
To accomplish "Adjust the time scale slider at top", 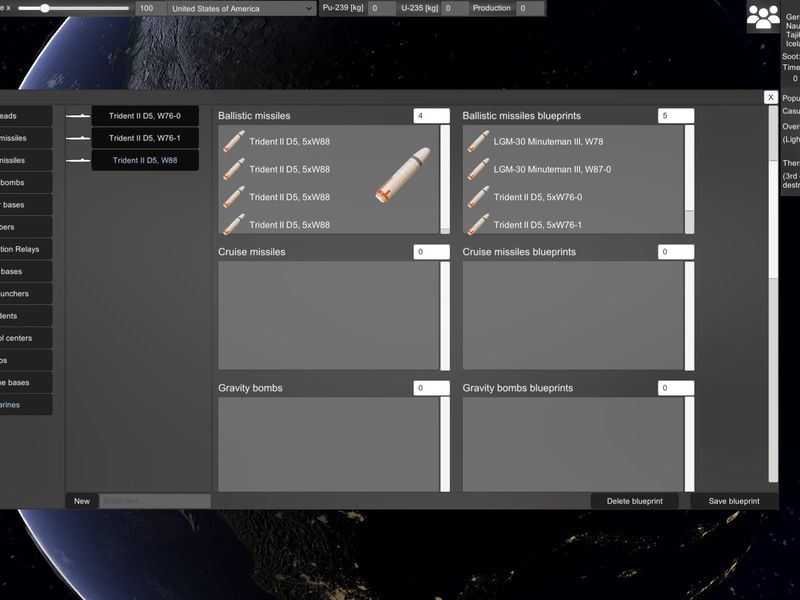I will coord(73,9).
